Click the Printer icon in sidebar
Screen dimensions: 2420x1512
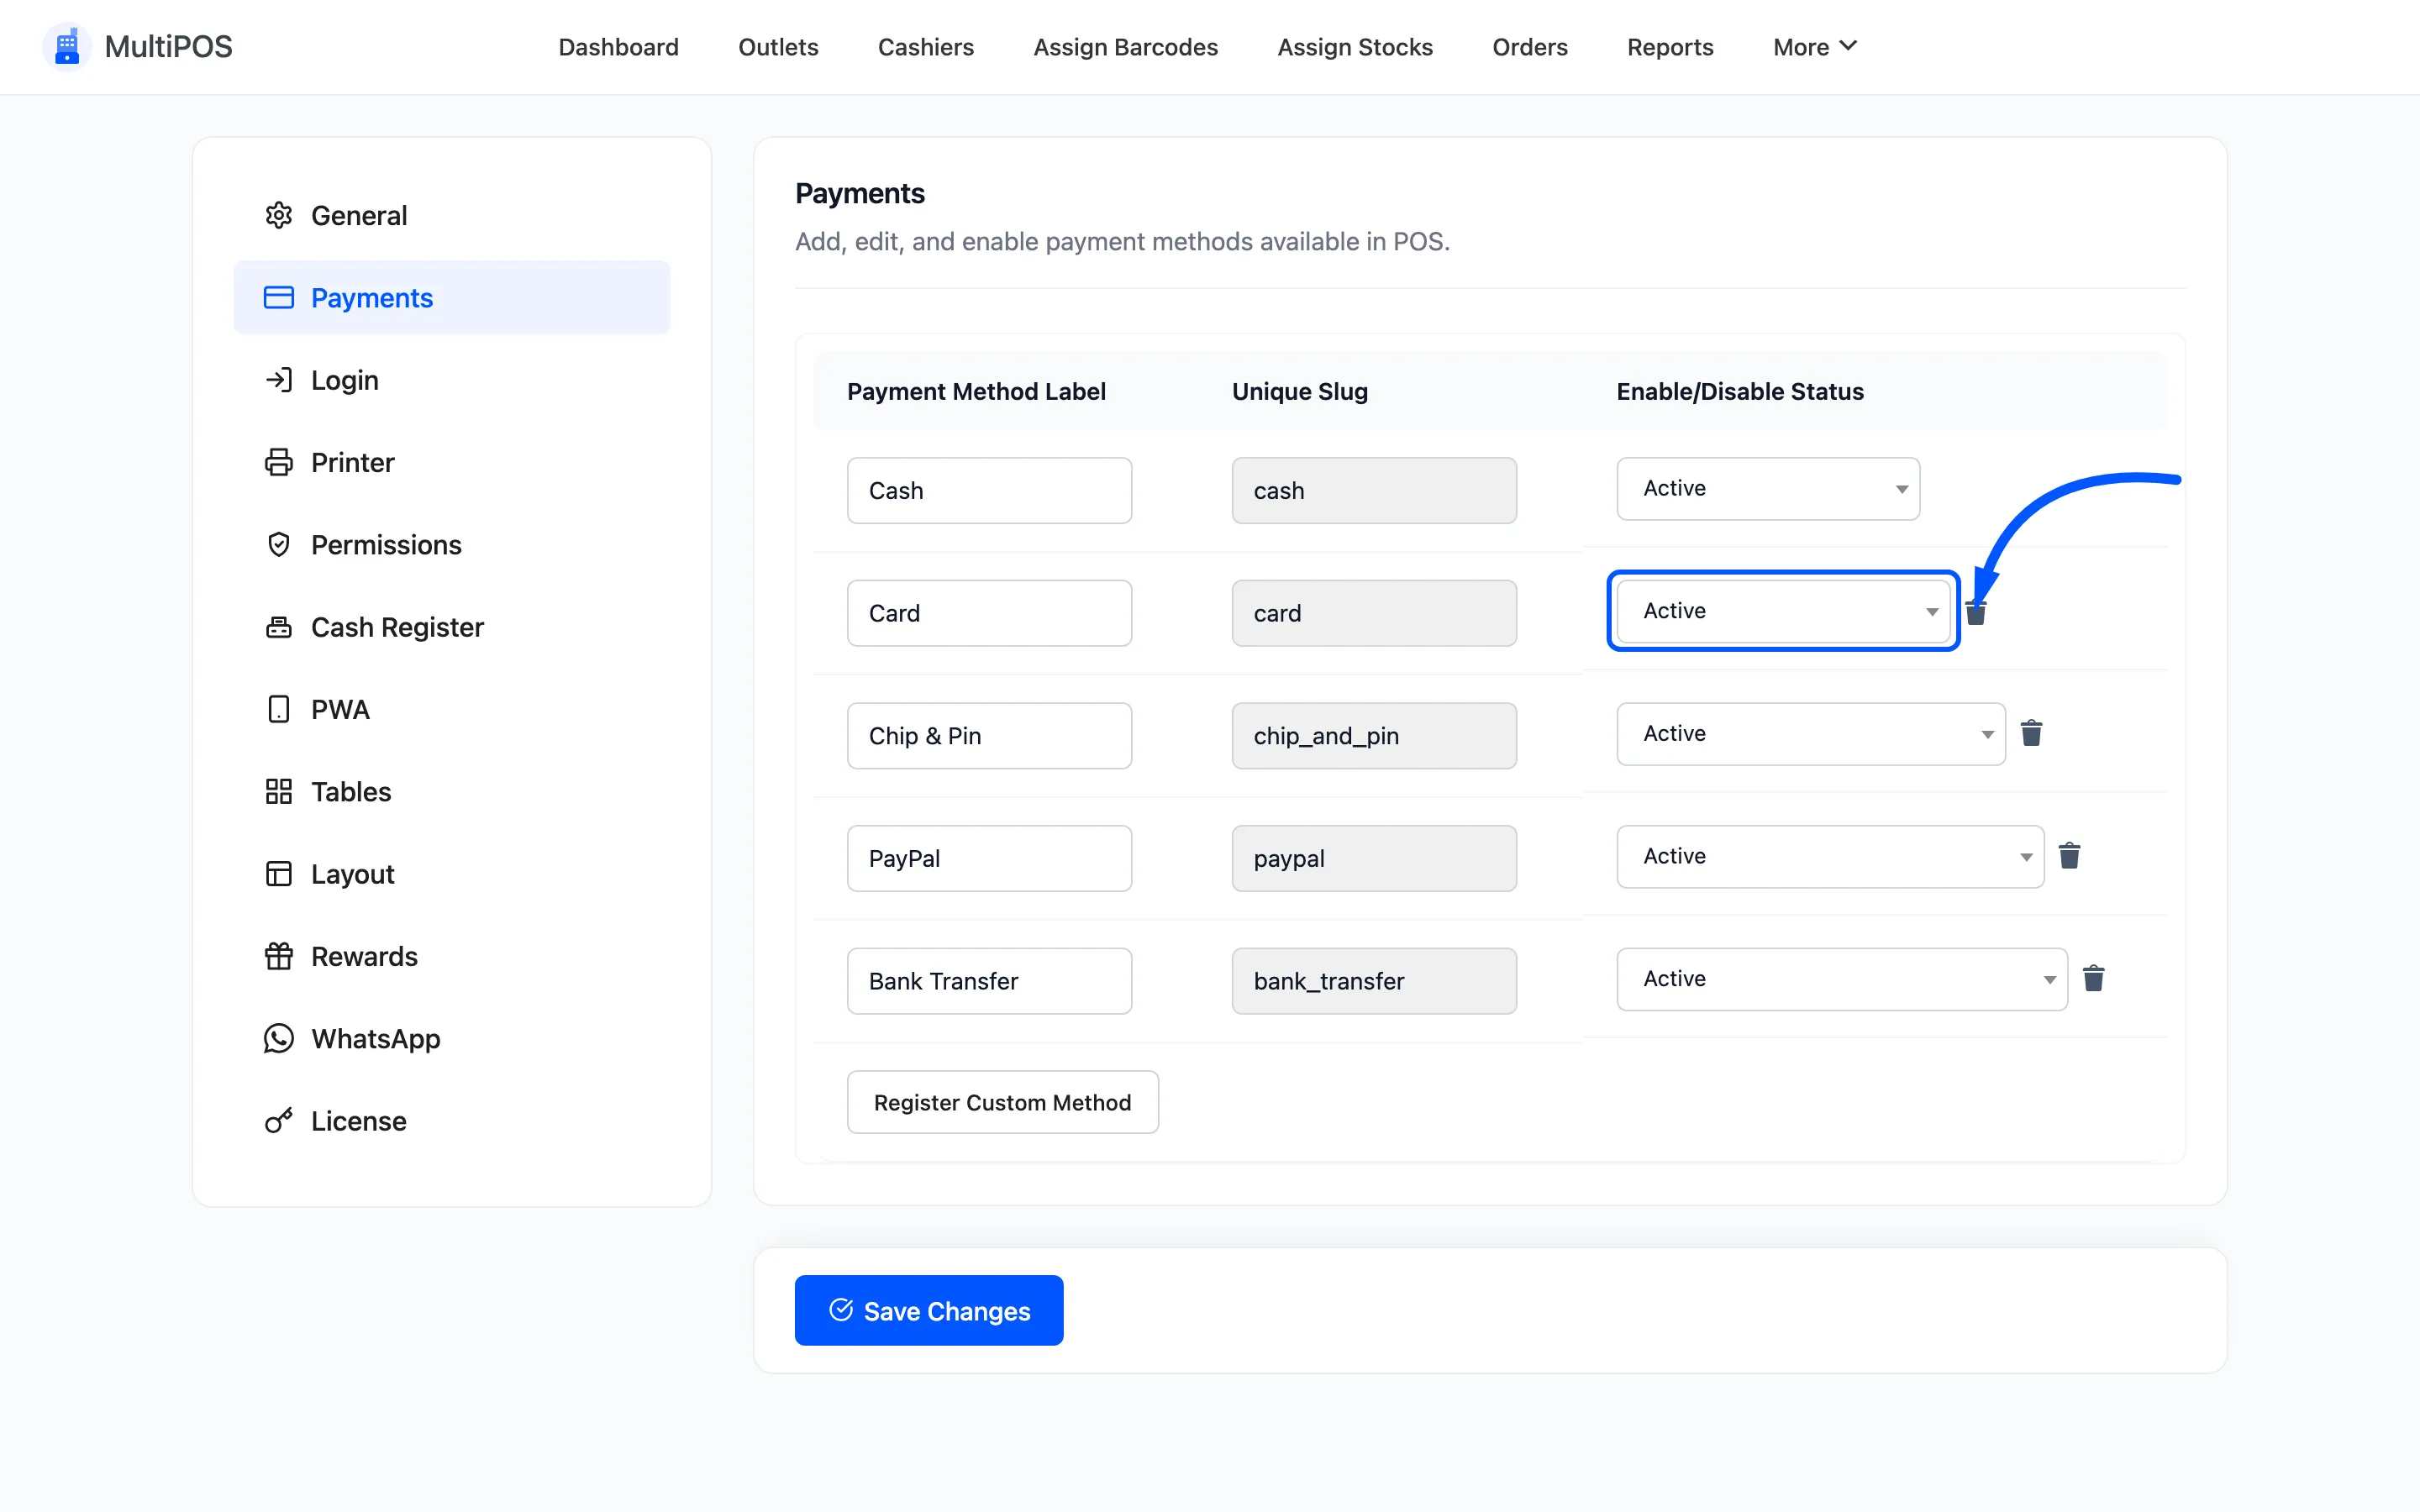point(278,462)
